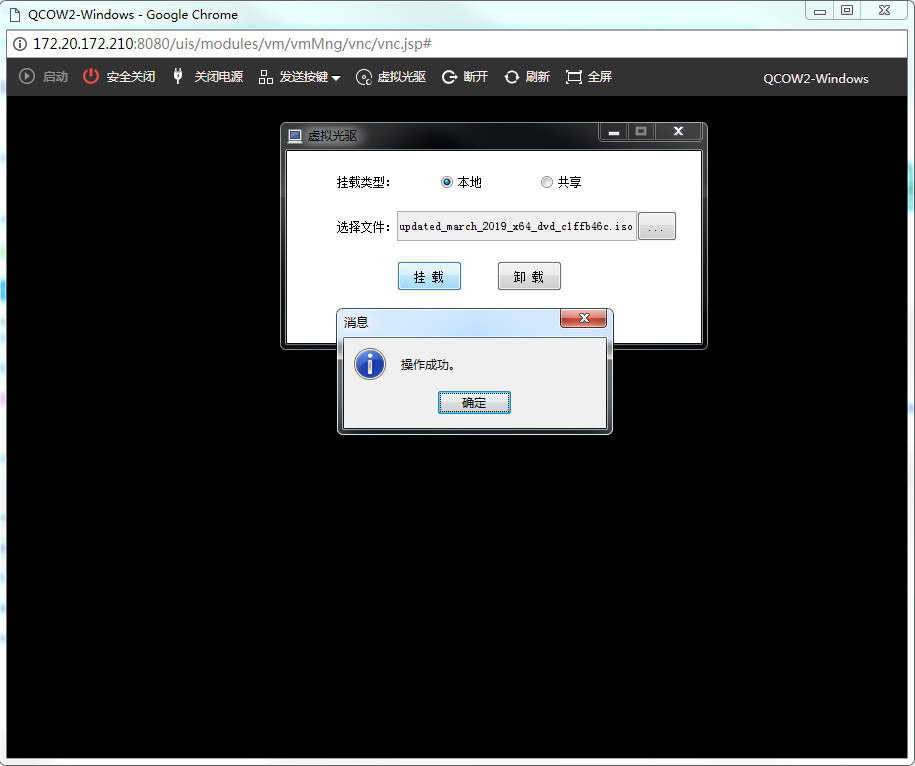This screenshot has height=766, width=915.
Task: Confirm the message with 确定 button
Action: [474, 403]
